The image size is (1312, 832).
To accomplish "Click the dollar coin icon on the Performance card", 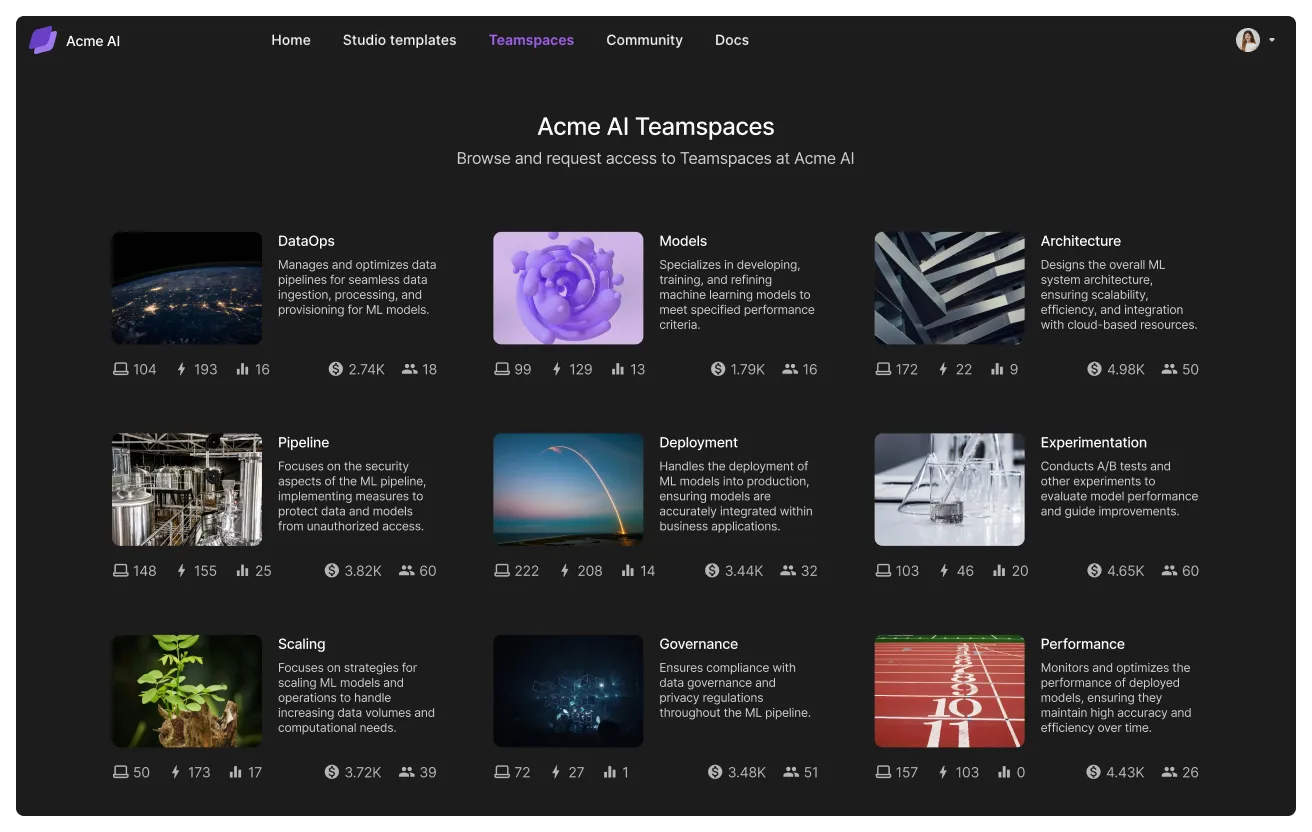I will [x=1094, y=772].
